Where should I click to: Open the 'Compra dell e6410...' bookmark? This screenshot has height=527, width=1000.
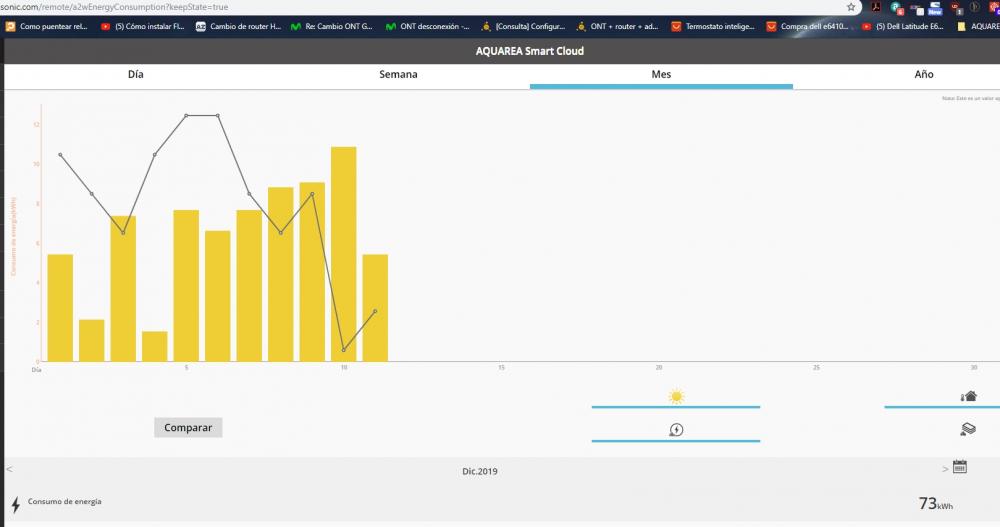pos(808,26)
